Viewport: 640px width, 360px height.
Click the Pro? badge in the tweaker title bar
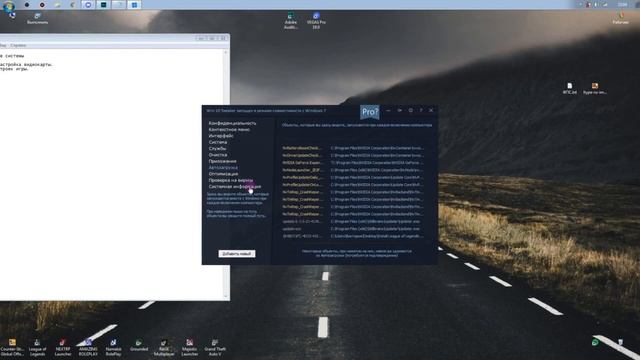[x=370, y=112]
